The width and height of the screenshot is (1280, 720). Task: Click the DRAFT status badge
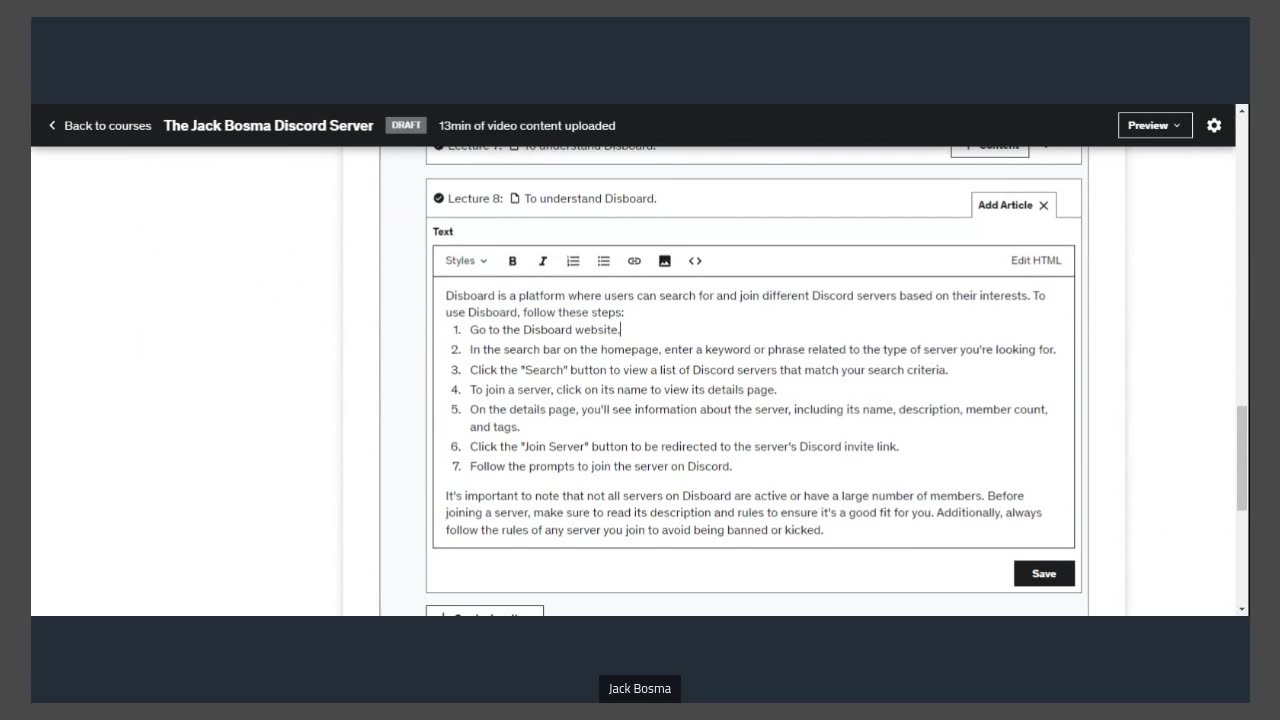click(x=406, y=125)
